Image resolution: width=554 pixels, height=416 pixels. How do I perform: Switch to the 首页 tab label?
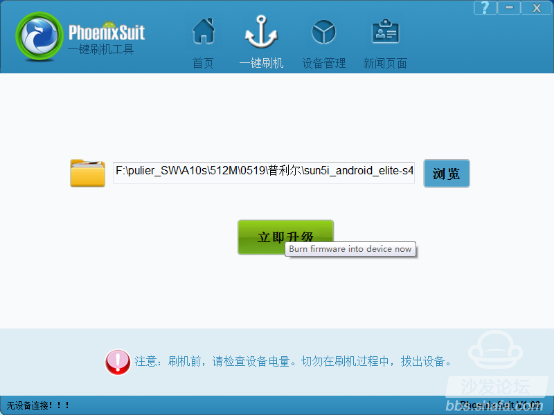203,63
